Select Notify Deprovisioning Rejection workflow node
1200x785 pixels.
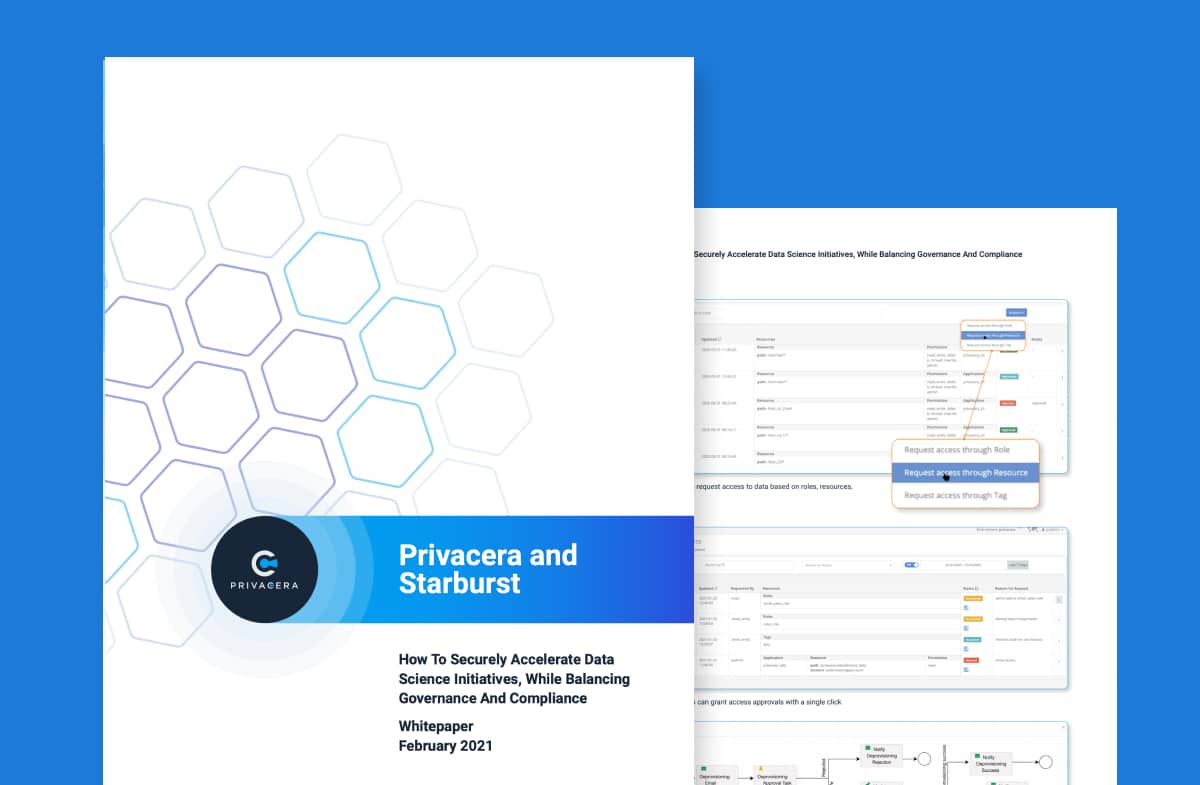[x=881, y=755]
